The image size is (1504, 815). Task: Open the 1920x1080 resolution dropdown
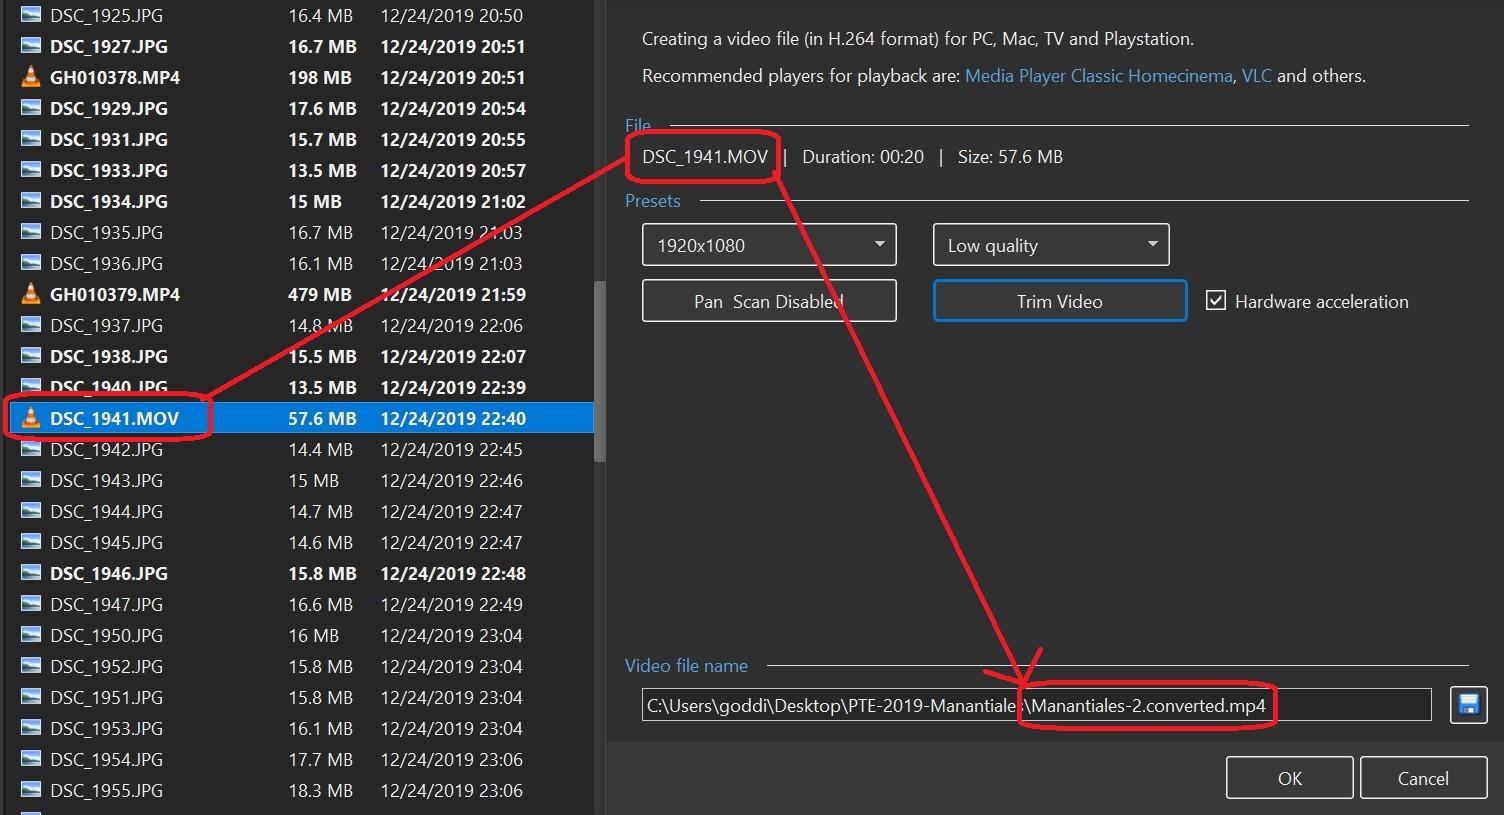tap(768, 245)
